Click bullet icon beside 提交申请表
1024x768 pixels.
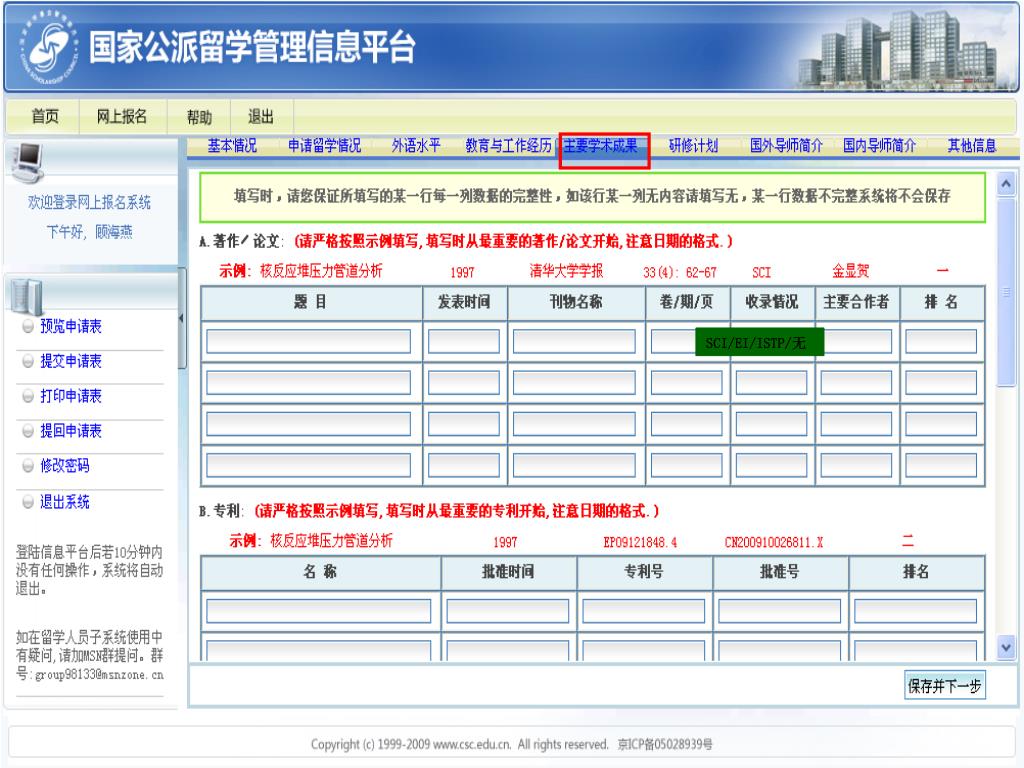28,361
